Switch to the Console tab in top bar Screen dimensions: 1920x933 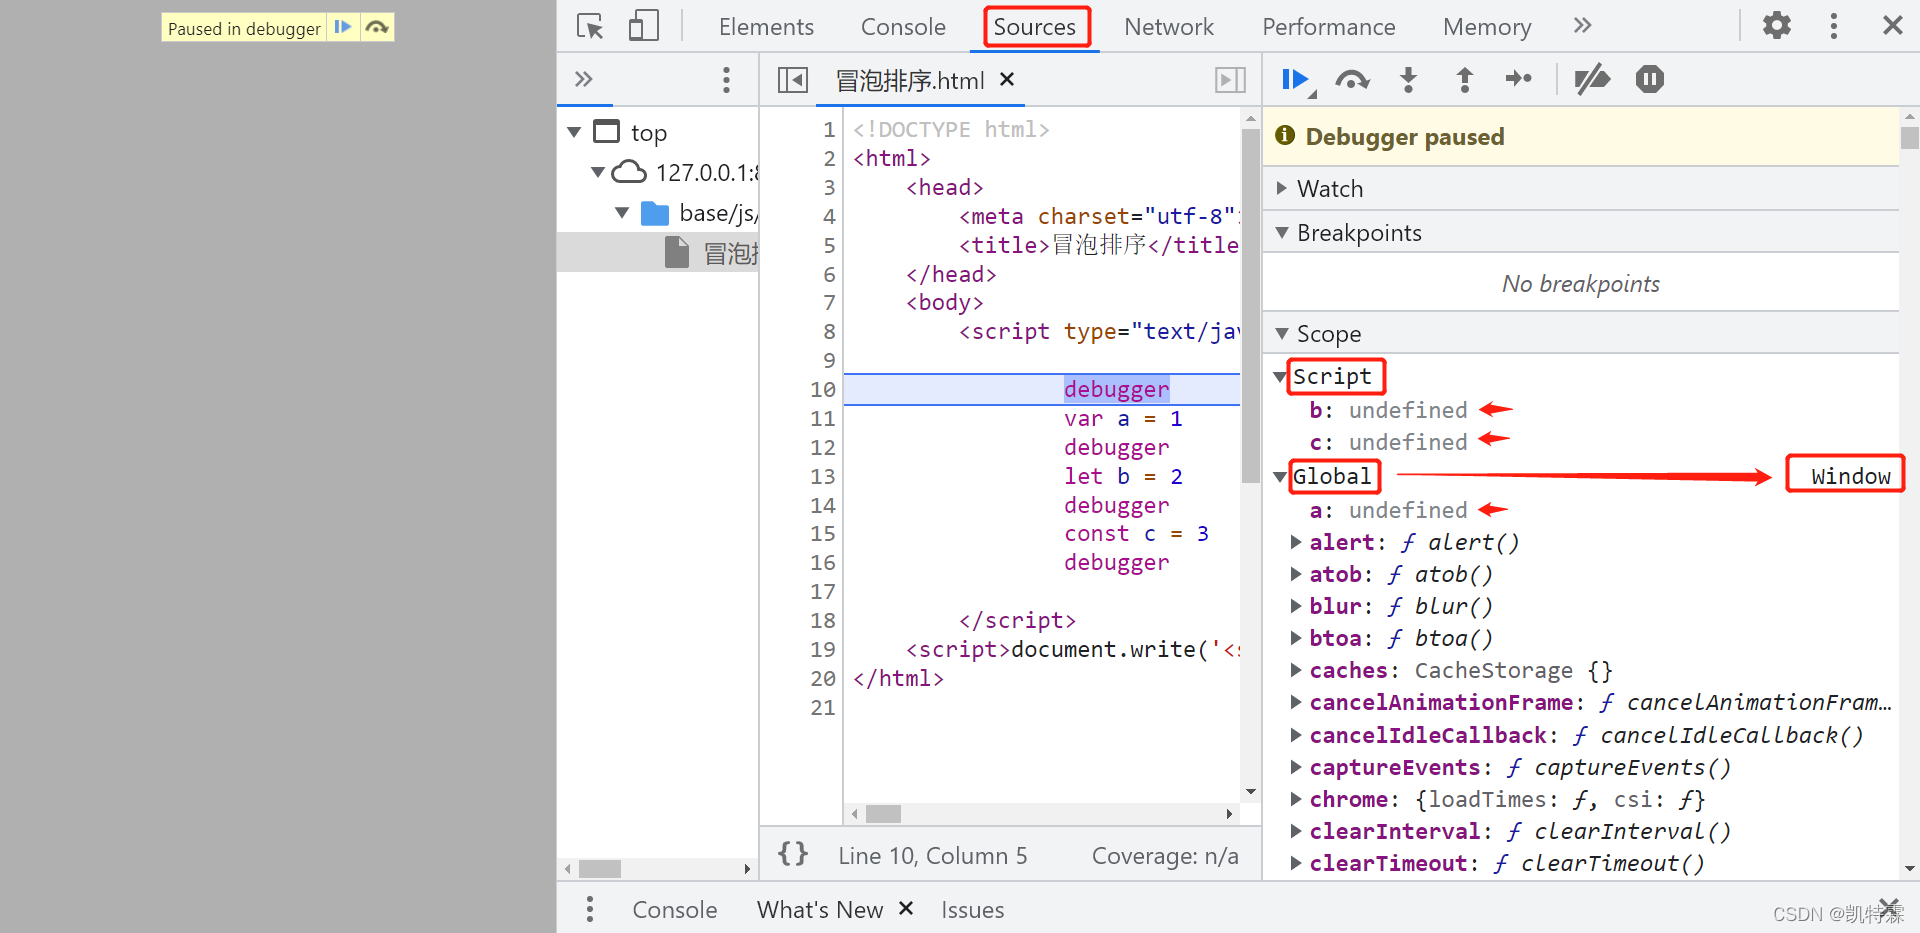tap(903, 27)
